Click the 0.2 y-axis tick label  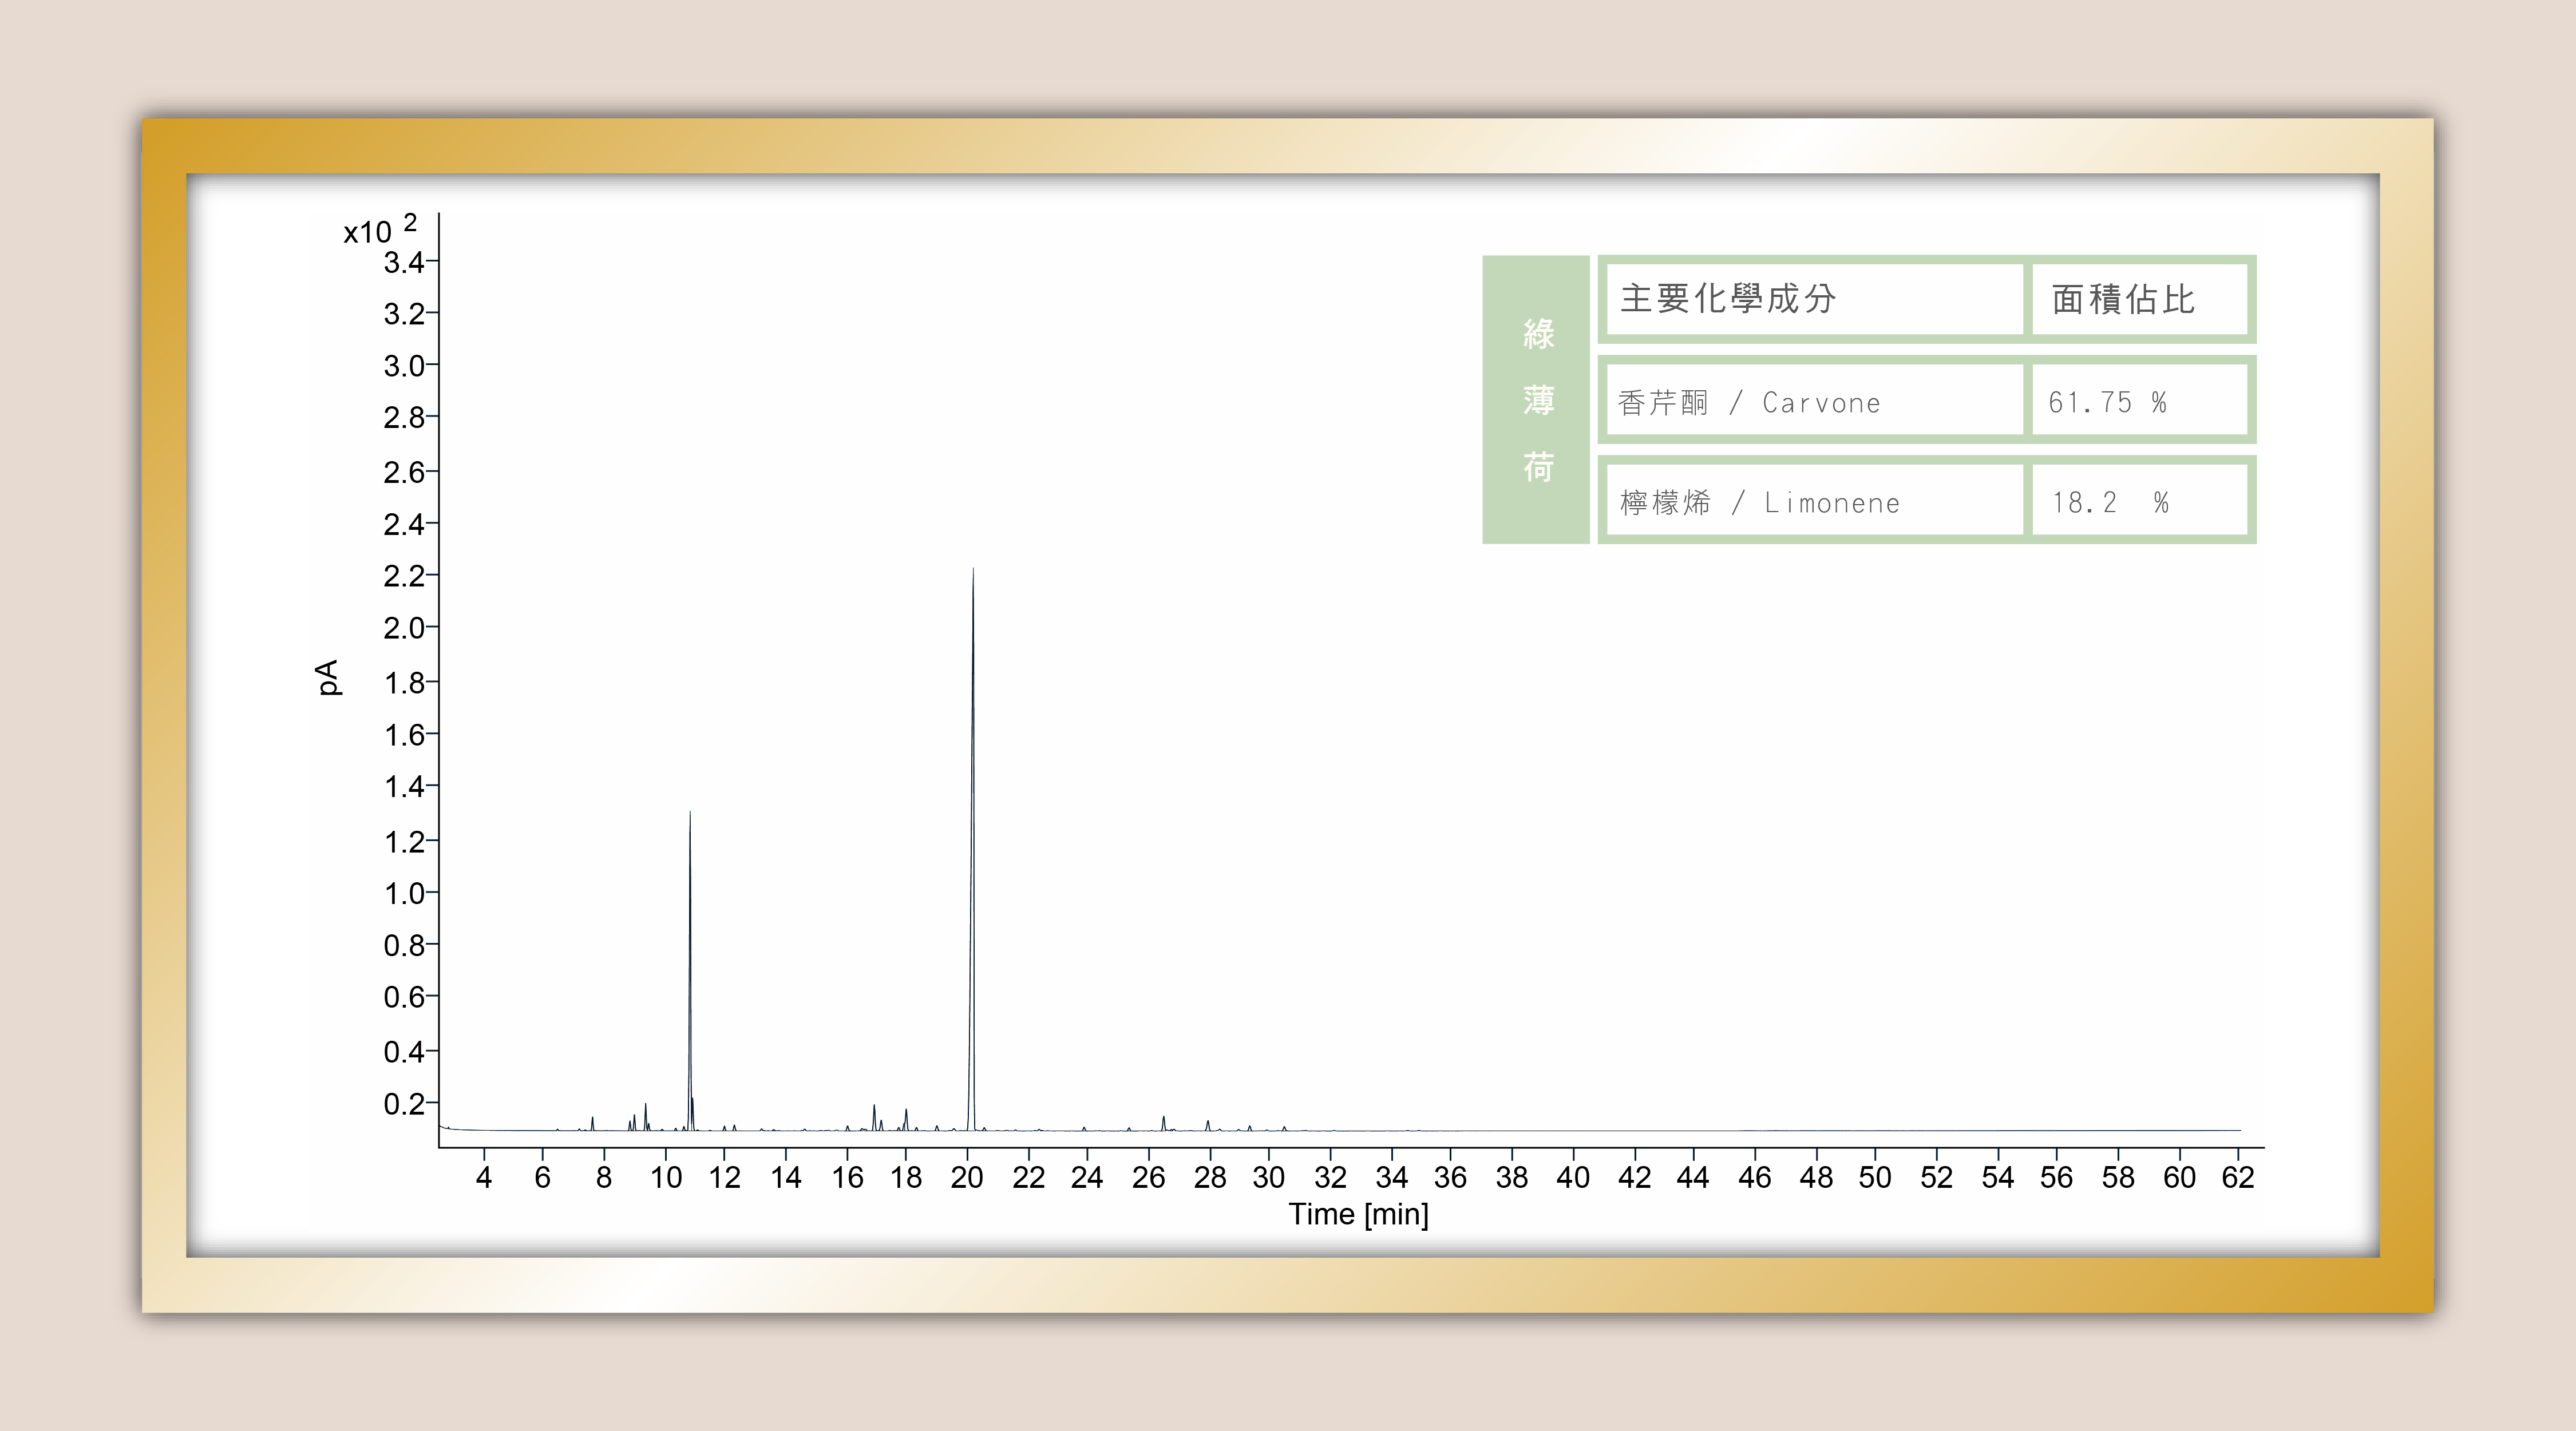click(x=403, y=1104)
